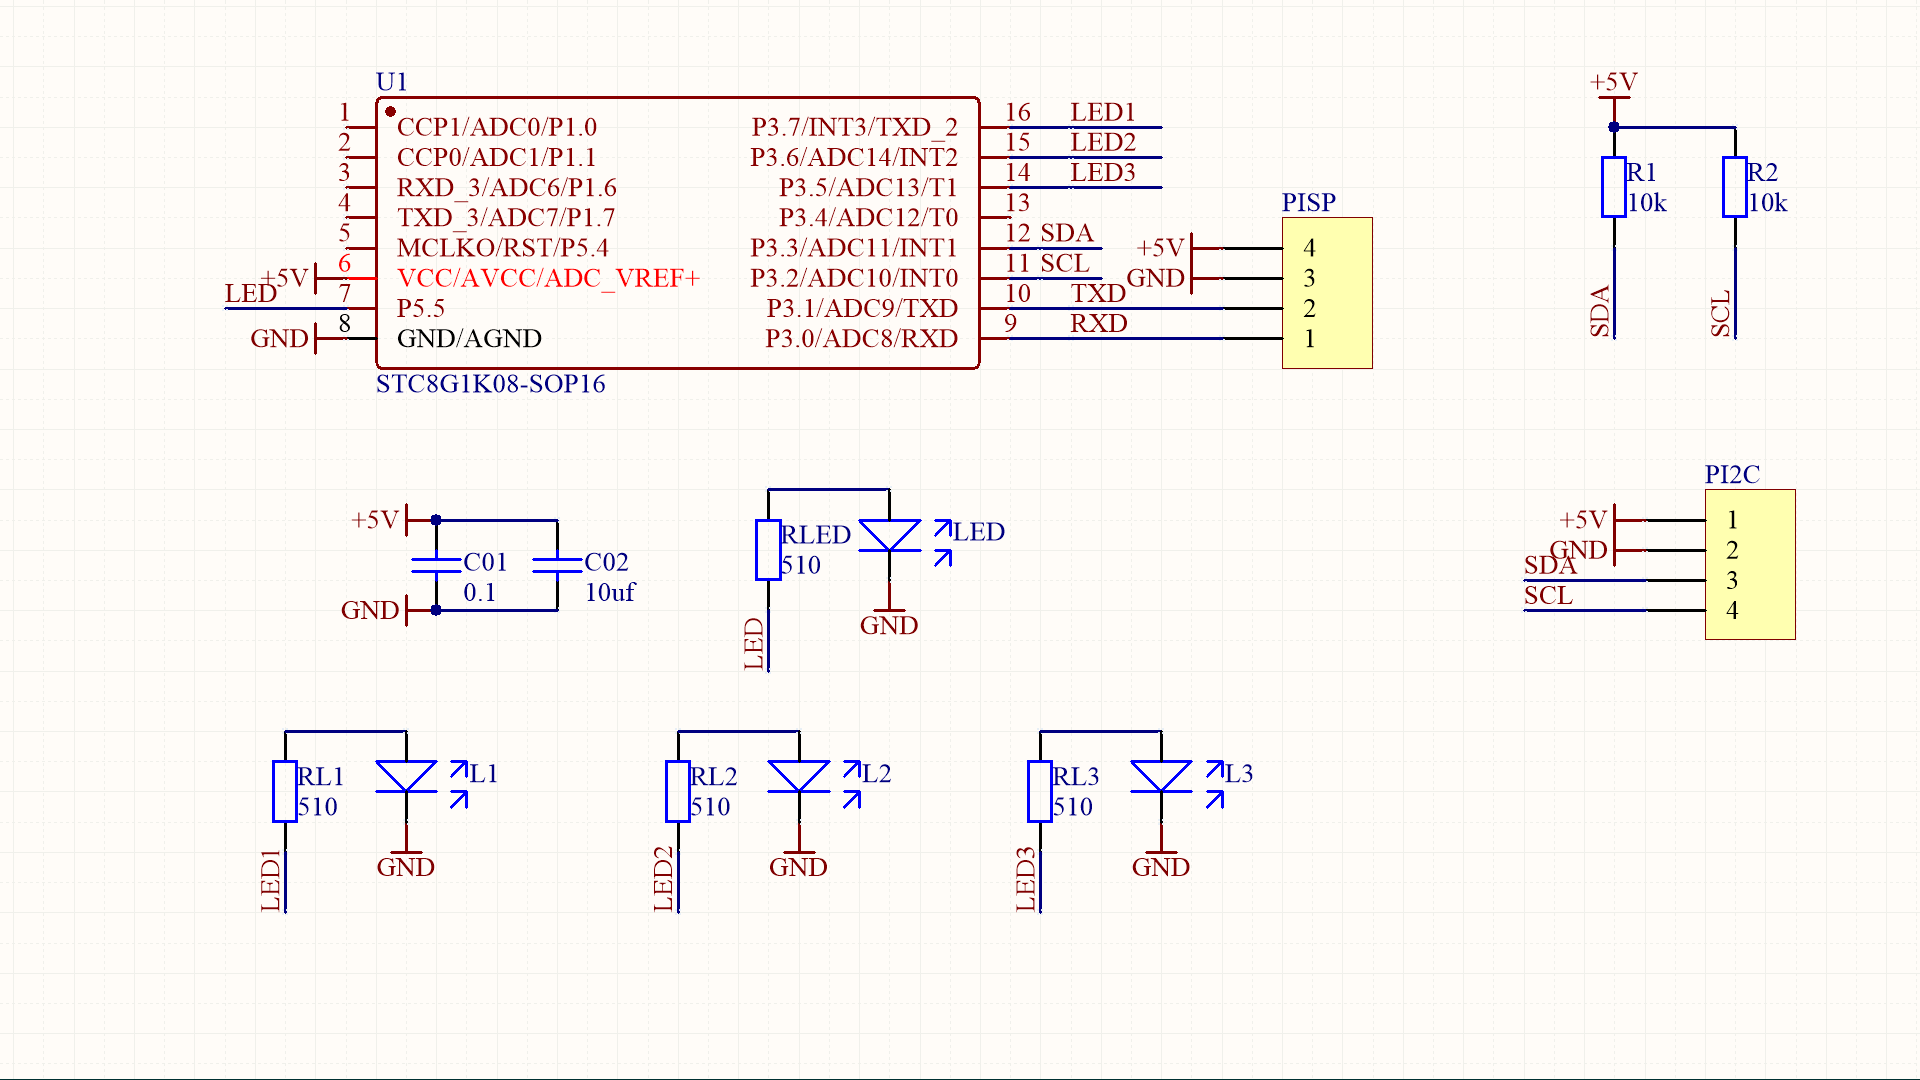The image size is (1920, 1080).
Task: Click the 10k value label of R2
Action: coord(1769,204)
